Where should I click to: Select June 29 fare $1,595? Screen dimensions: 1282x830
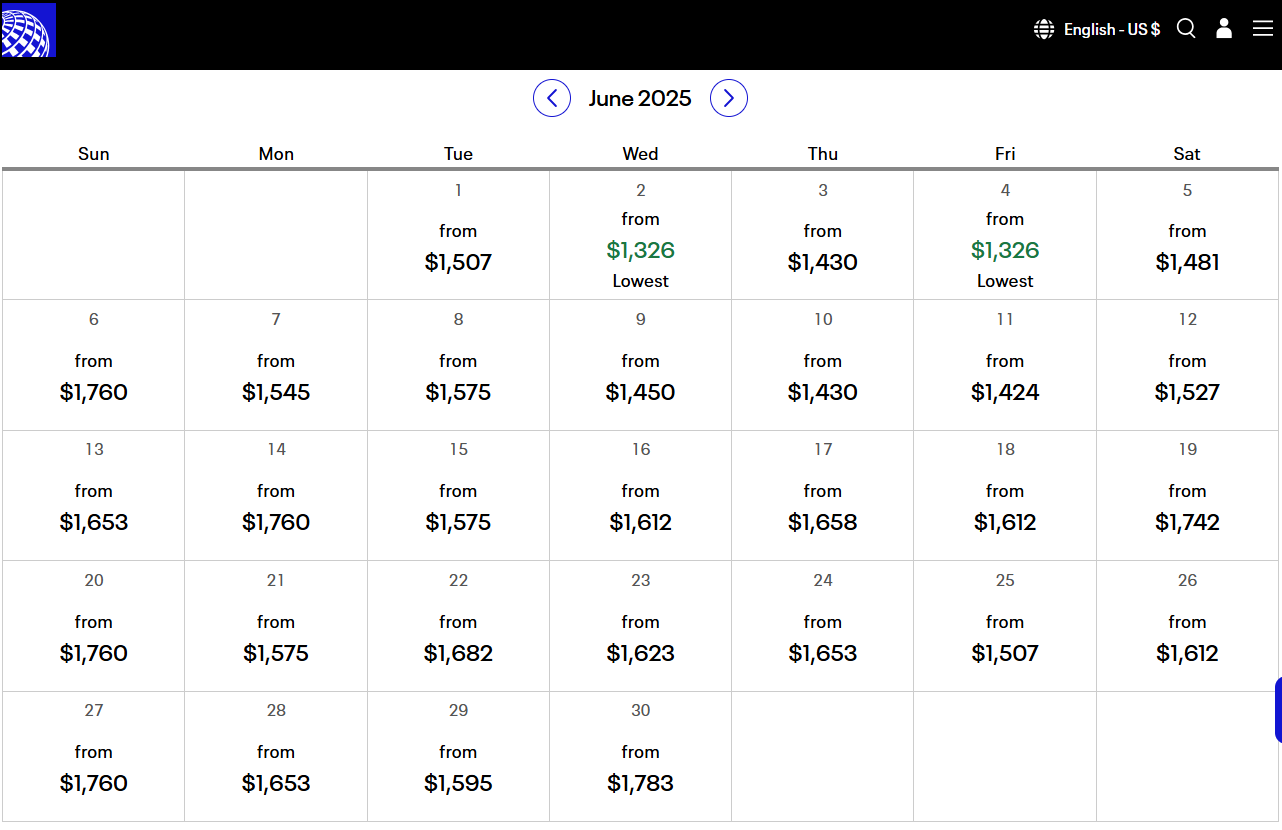(458, 756)
